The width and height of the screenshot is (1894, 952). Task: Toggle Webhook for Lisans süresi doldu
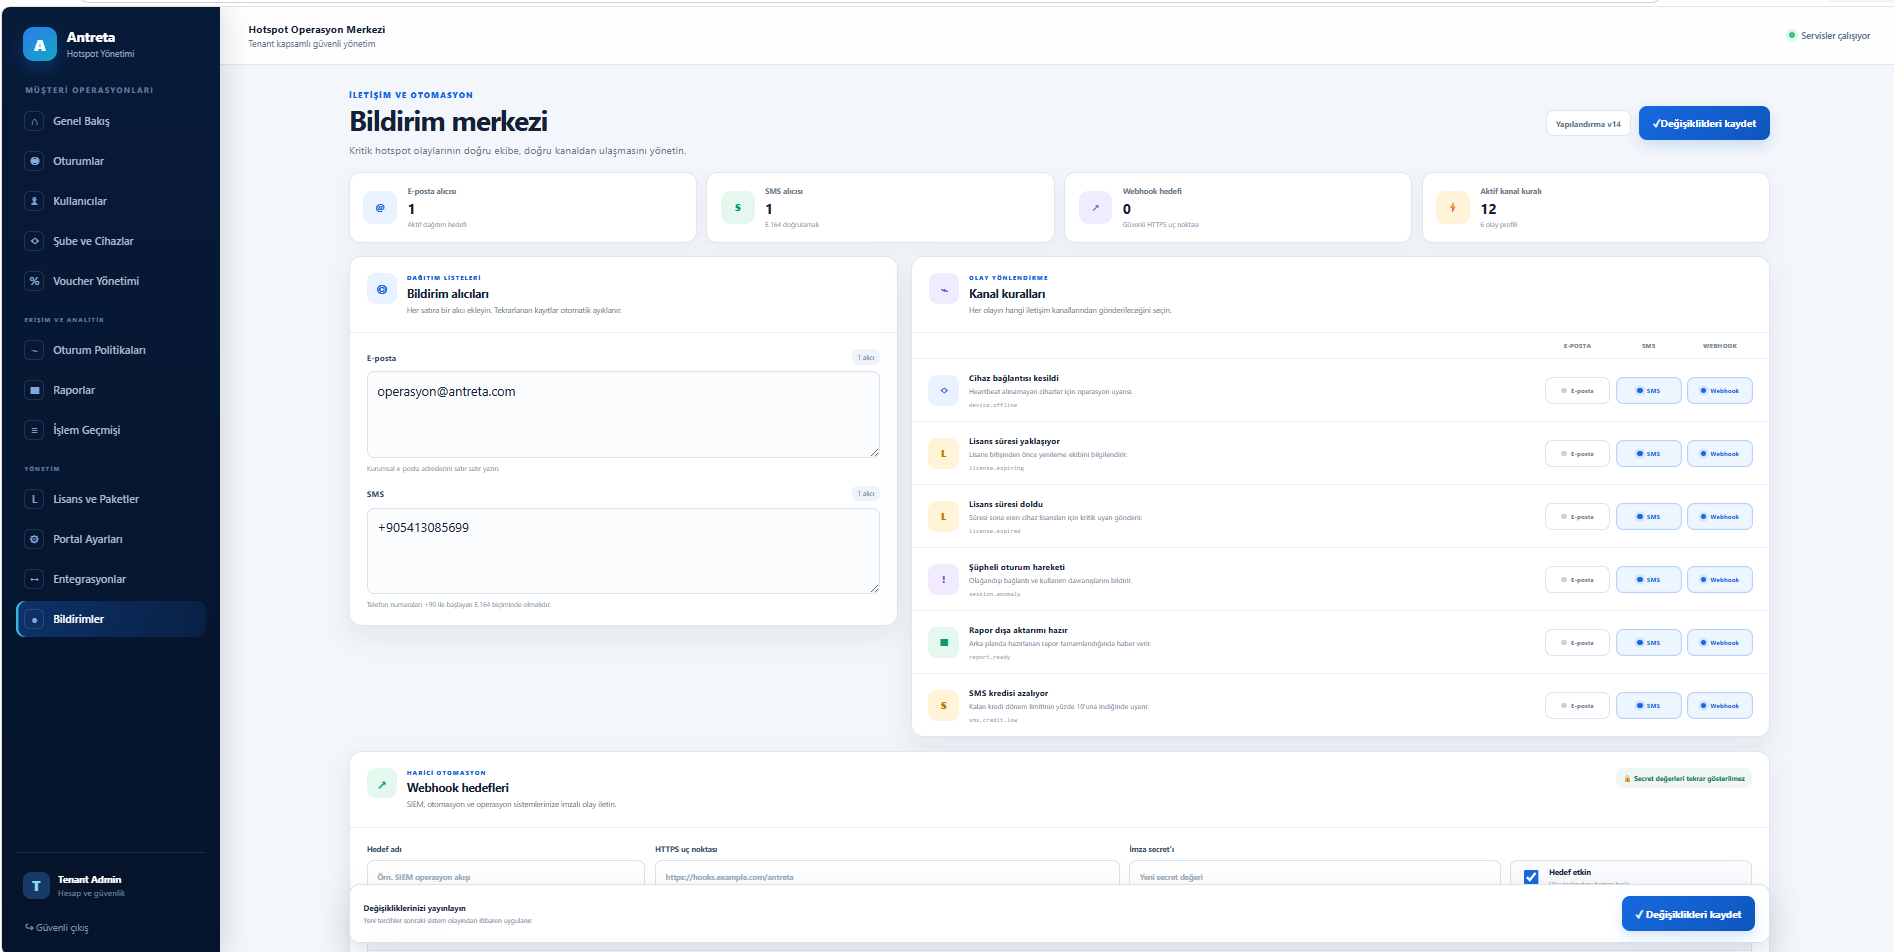pyautogui.click(x=1720, y=517)
